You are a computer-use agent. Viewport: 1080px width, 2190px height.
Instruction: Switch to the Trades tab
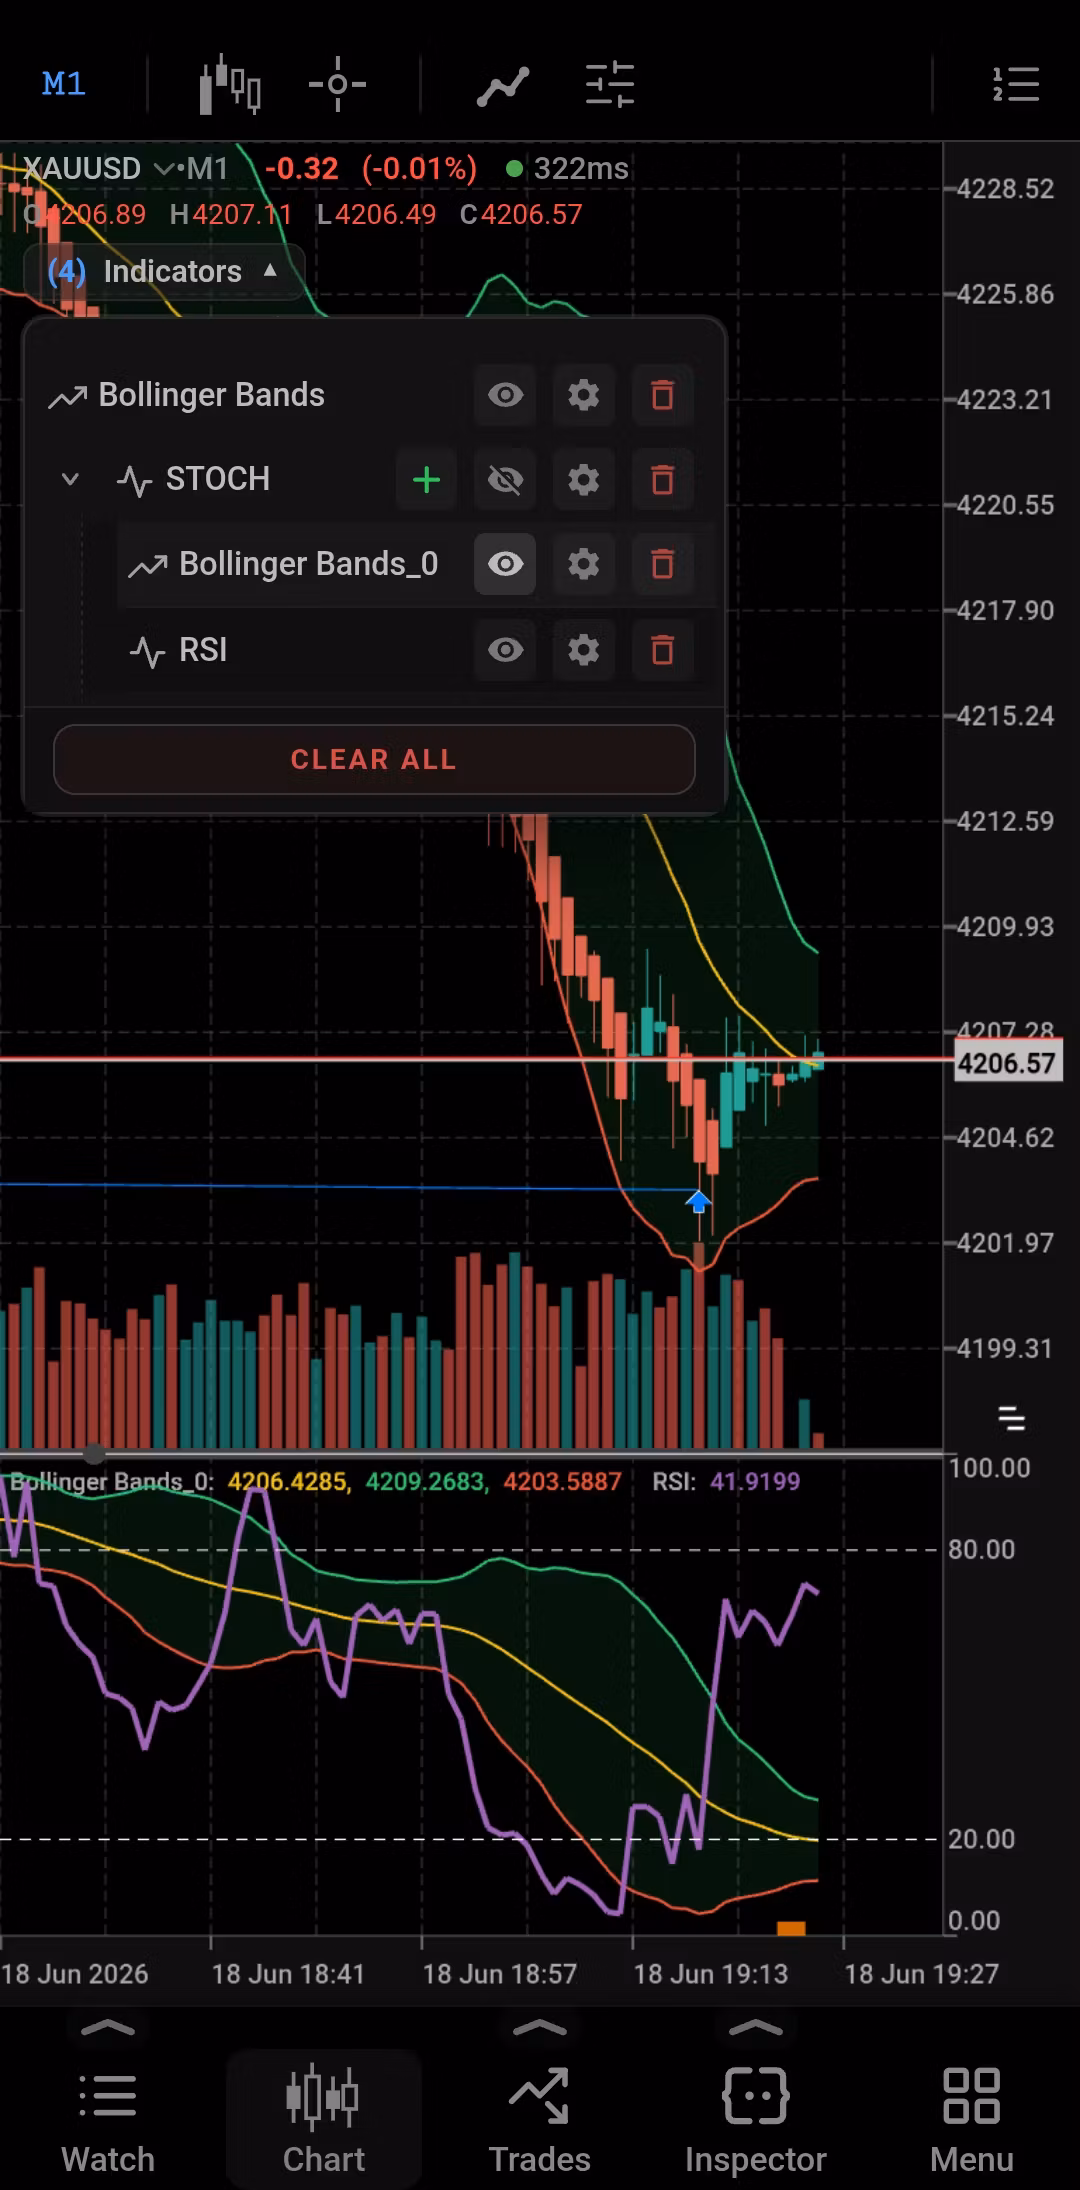[540, 2120]
